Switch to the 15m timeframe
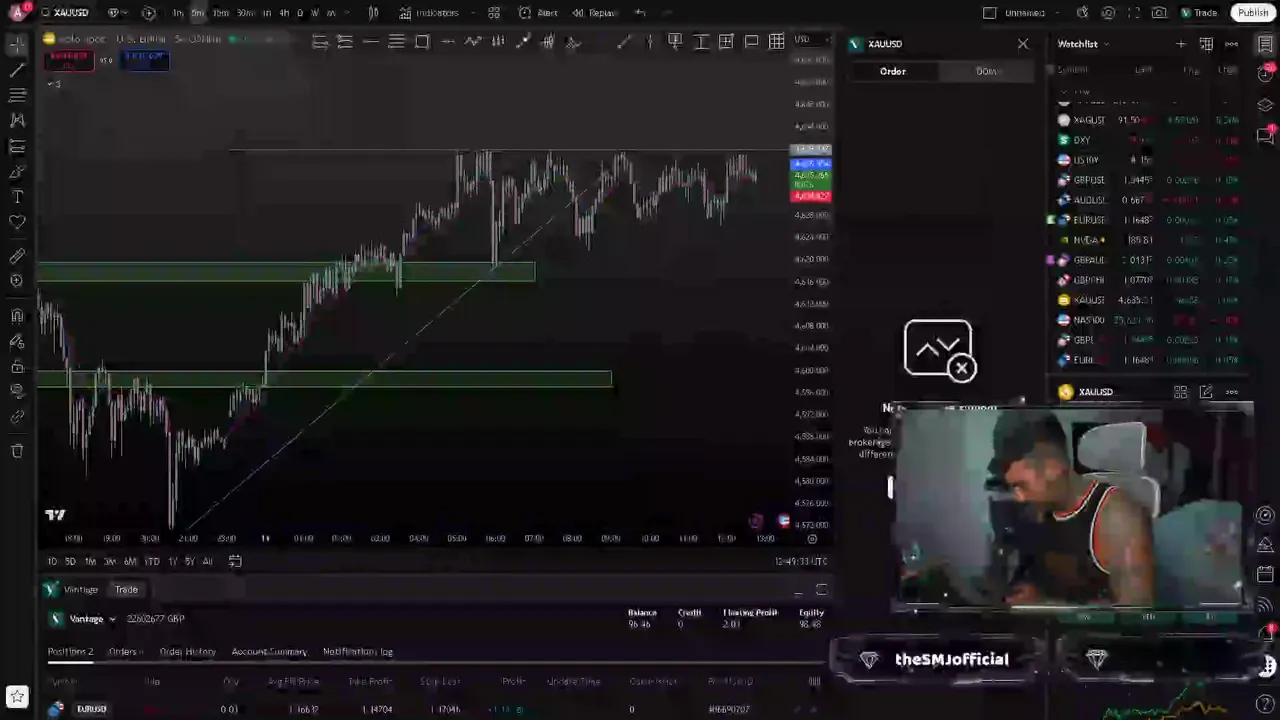The image size is (1280, 720). click(x=221, y=13)
